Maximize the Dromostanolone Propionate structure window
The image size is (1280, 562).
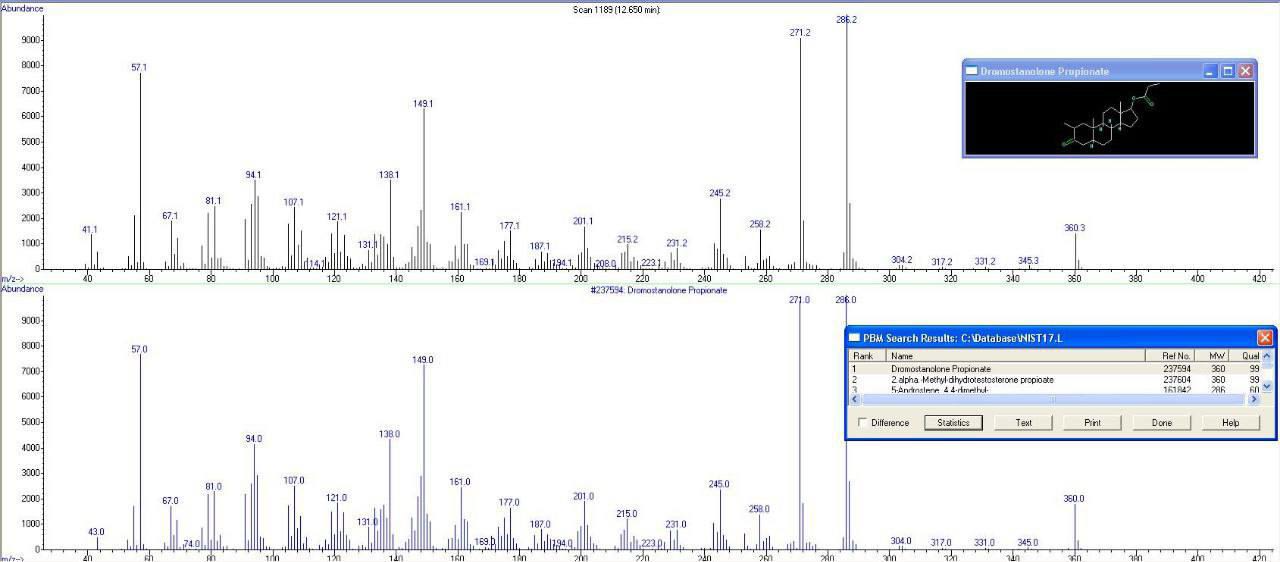pos(1228,71)
